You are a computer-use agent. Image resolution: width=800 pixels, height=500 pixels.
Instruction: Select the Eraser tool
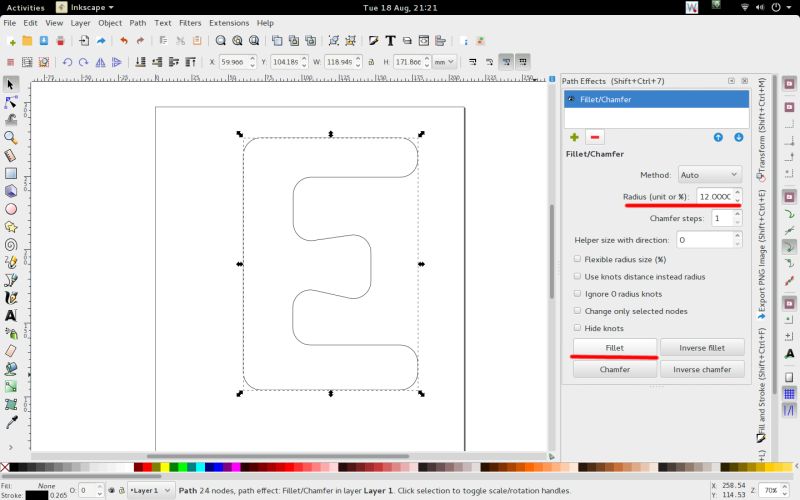[11, 351]
